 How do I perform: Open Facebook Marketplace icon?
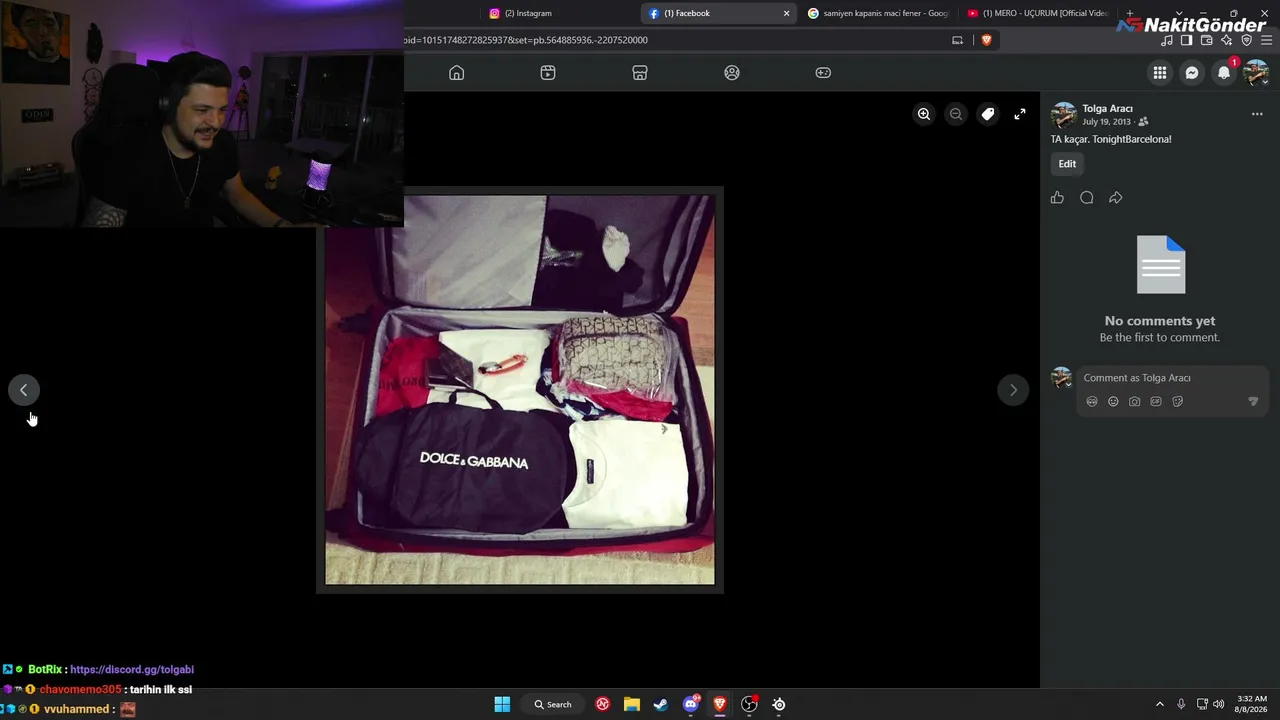(x=640, y=73)
